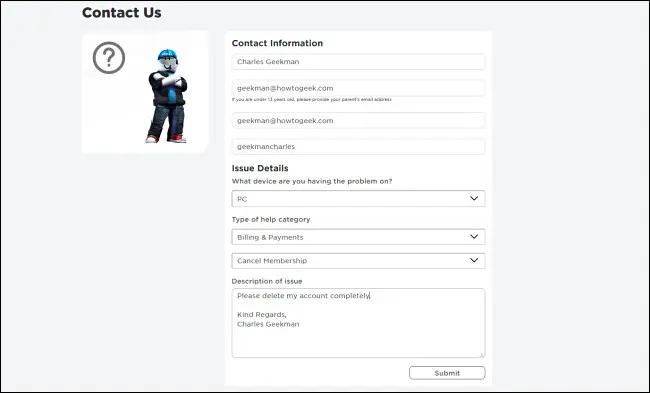650x393 pixels.
Task: Place cursor after 'Please delete my account completely'
Action: pos(369,296)
